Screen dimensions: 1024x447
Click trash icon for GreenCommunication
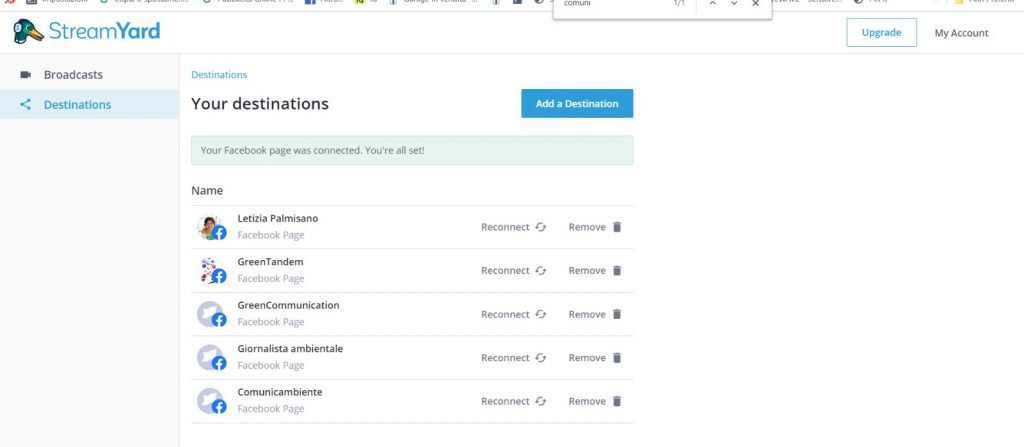point(617,314)
